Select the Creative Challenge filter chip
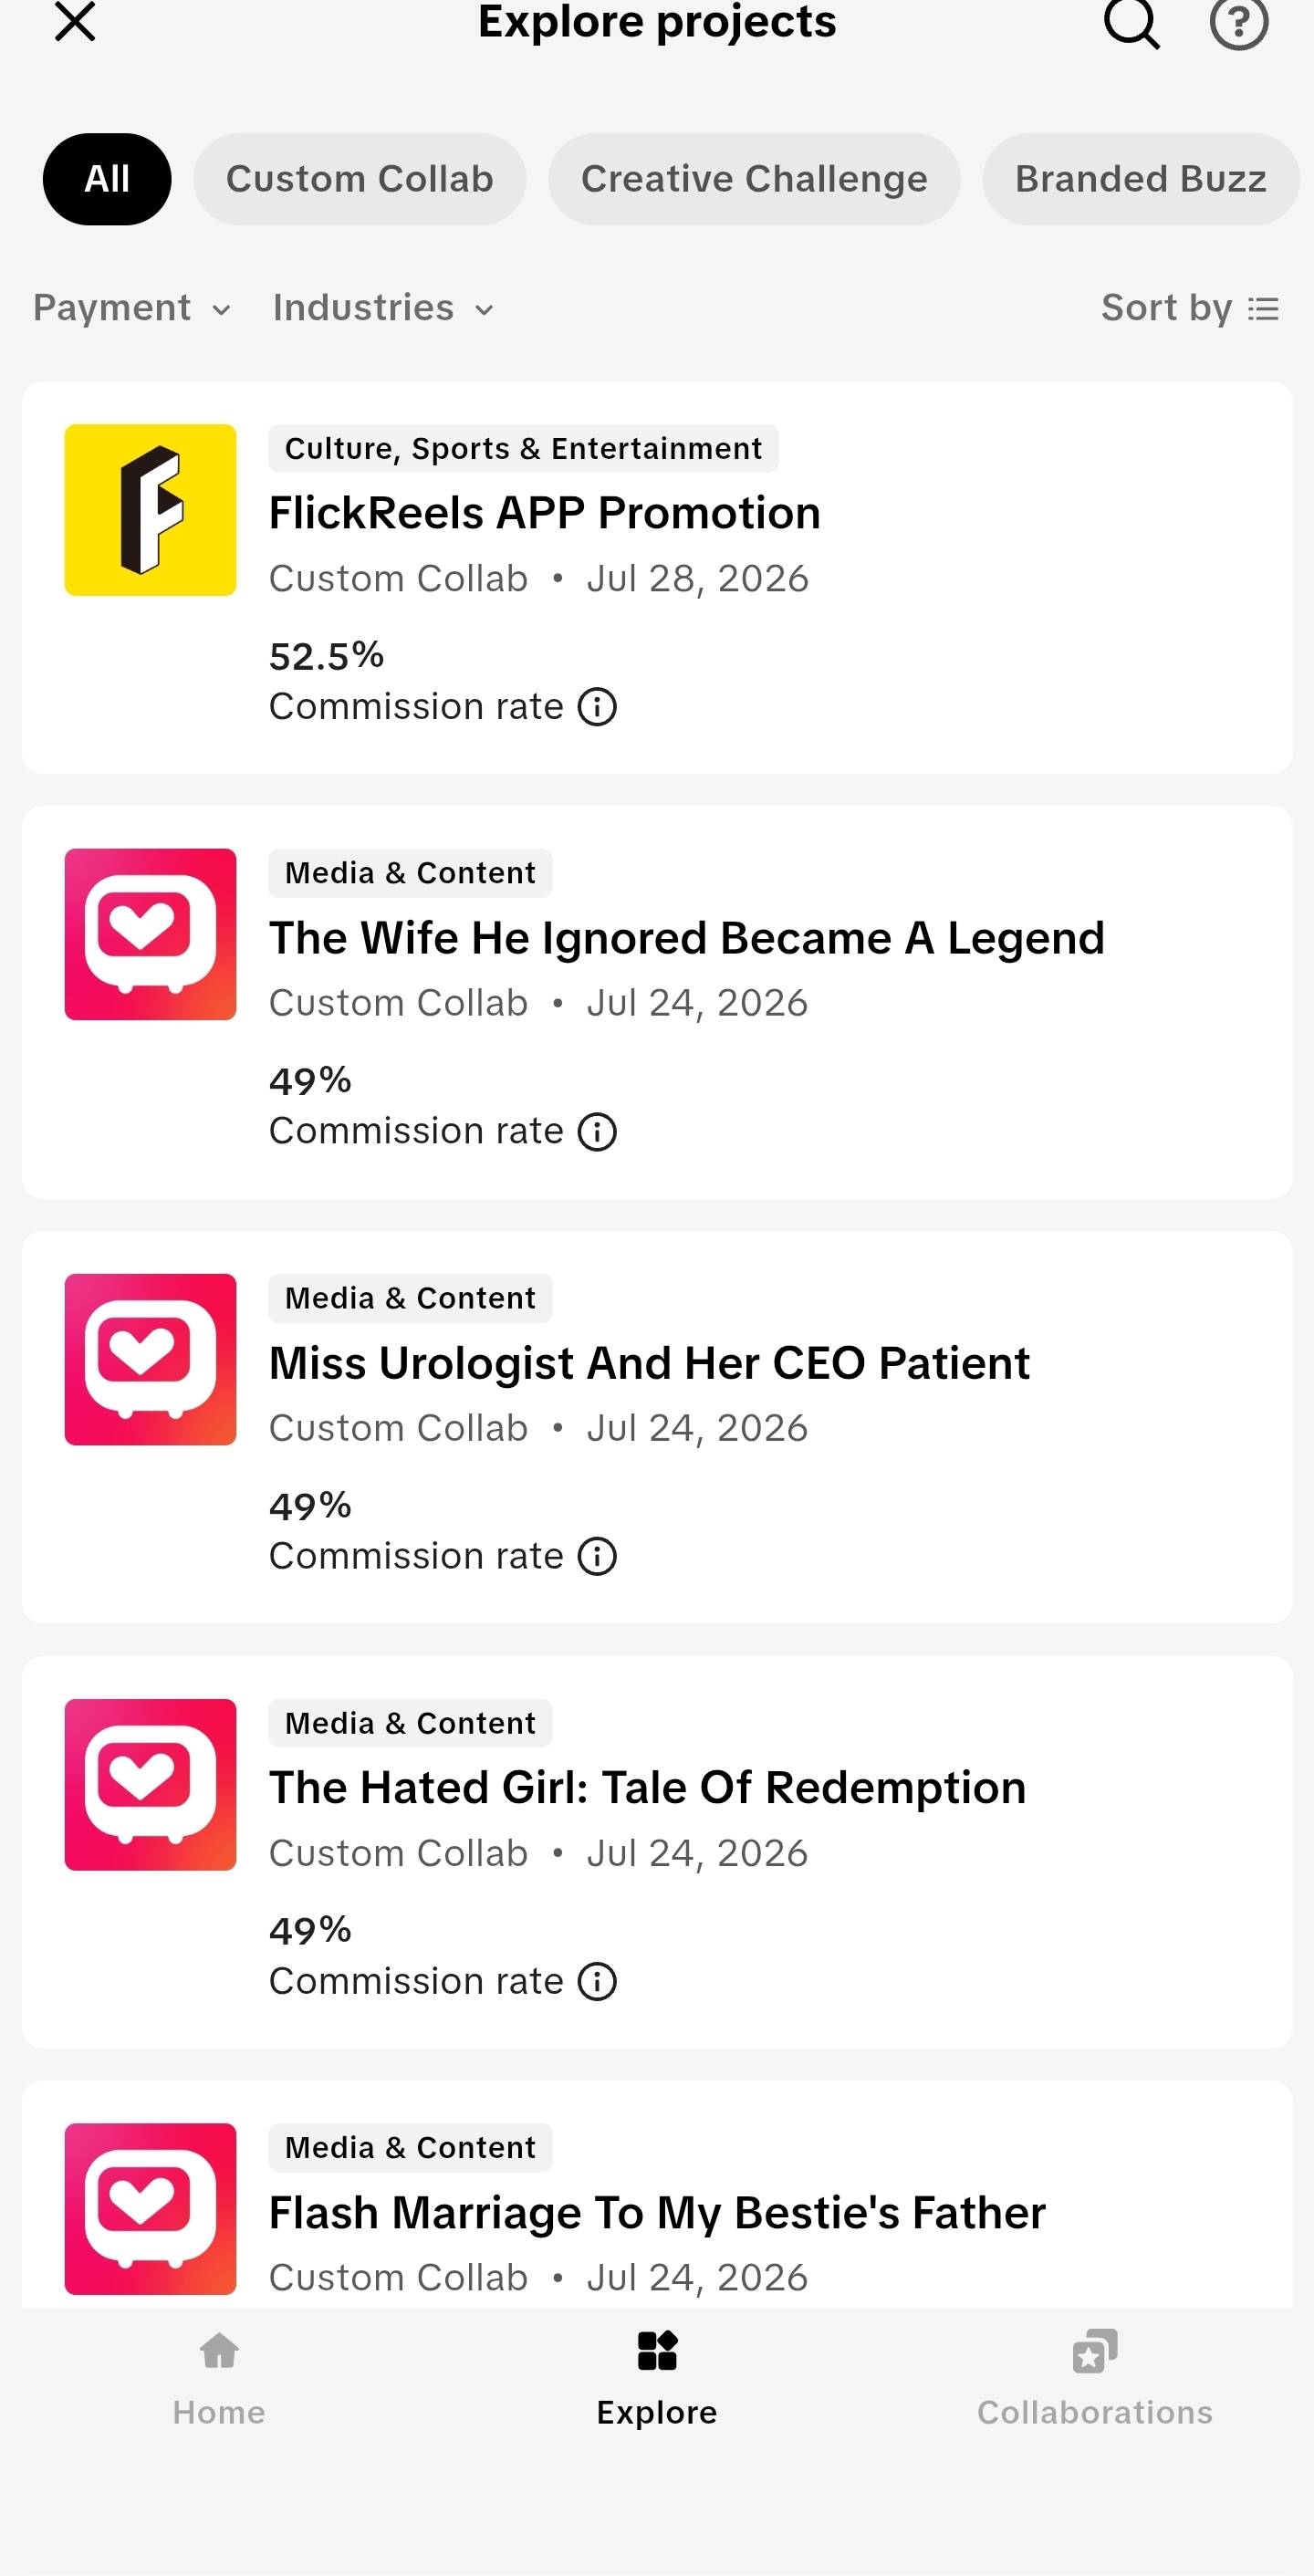 754,179
